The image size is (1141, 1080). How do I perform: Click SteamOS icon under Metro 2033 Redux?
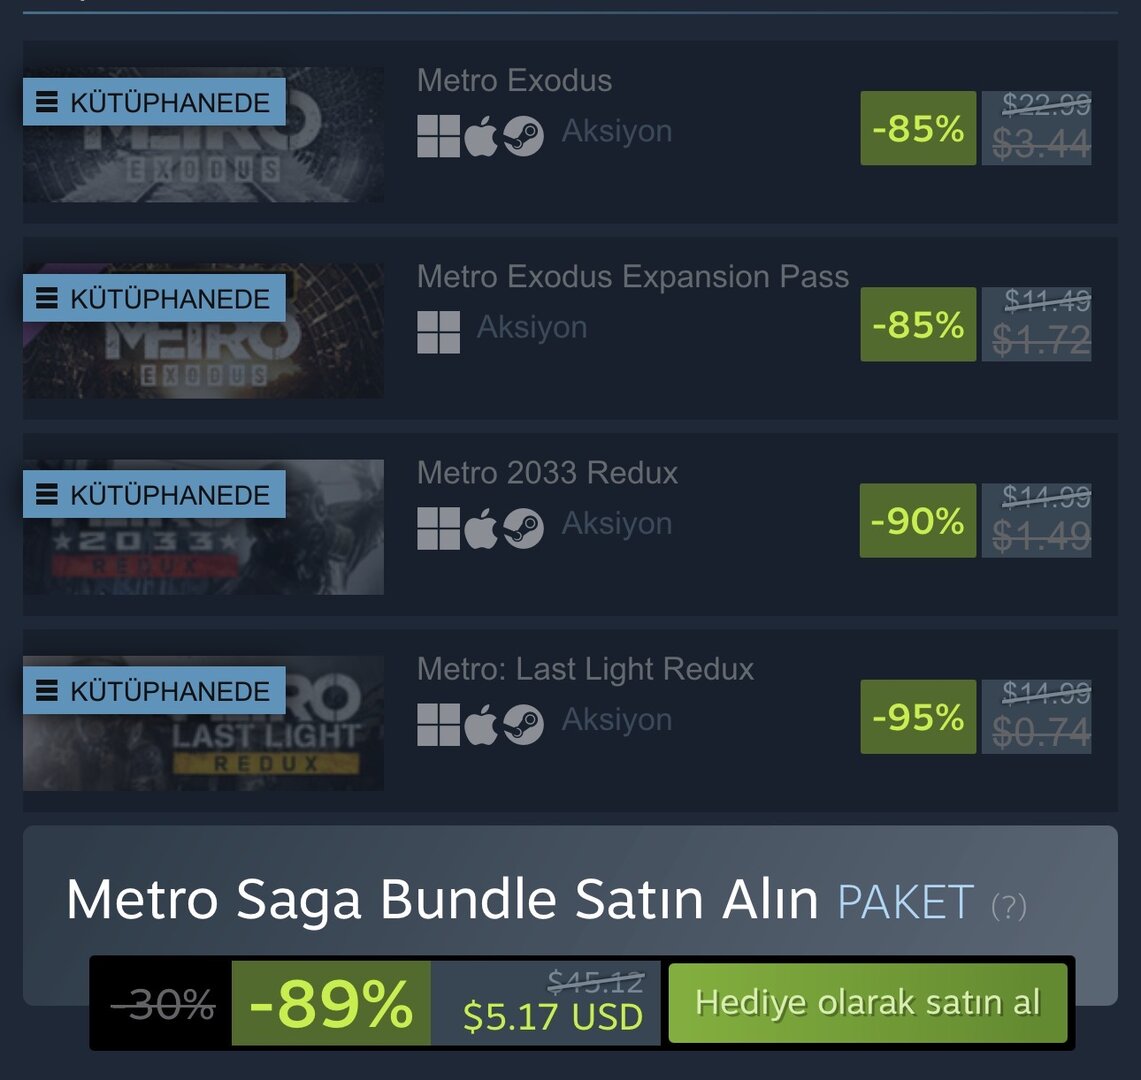coord(523,528)
